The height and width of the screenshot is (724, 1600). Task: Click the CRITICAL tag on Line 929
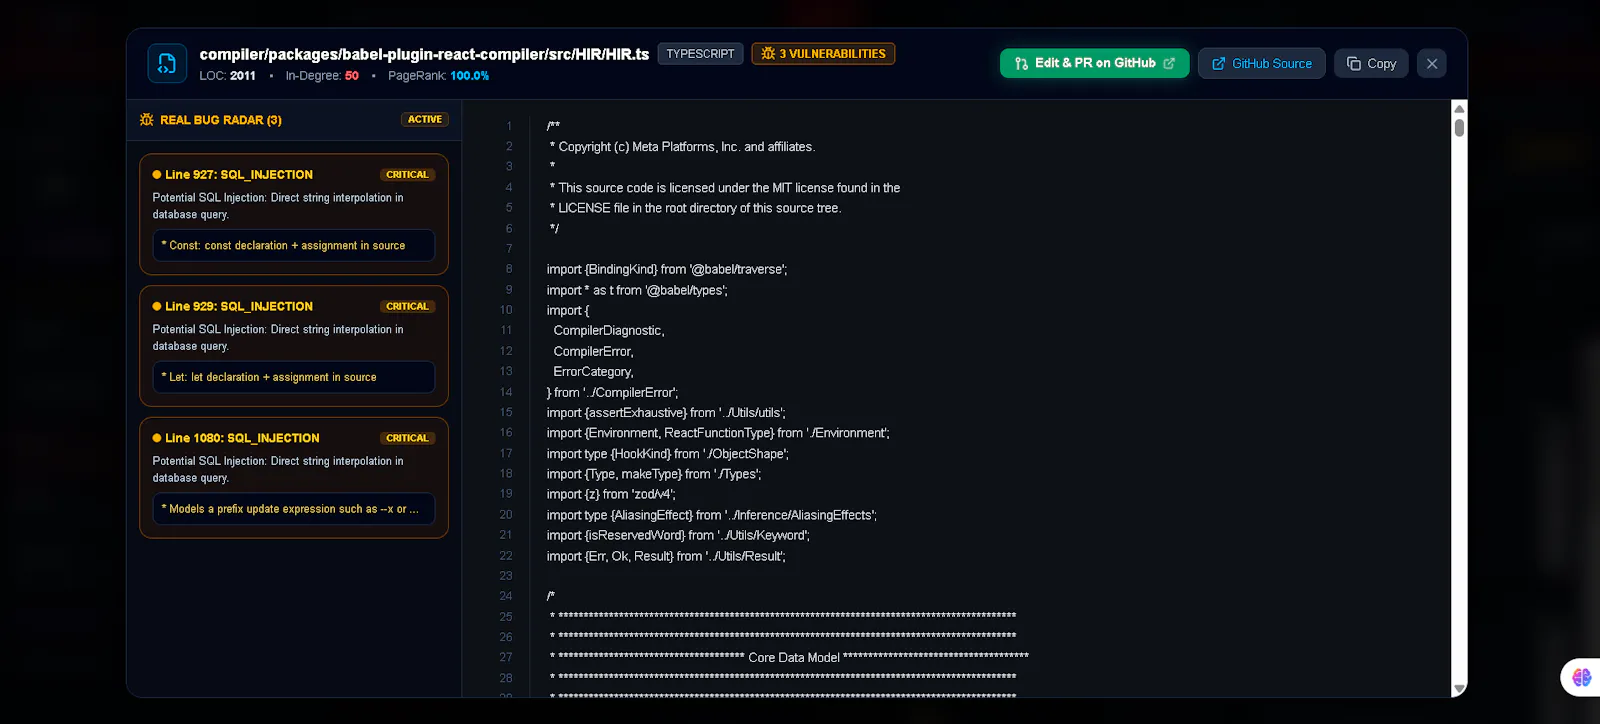(x=407, y=307)
